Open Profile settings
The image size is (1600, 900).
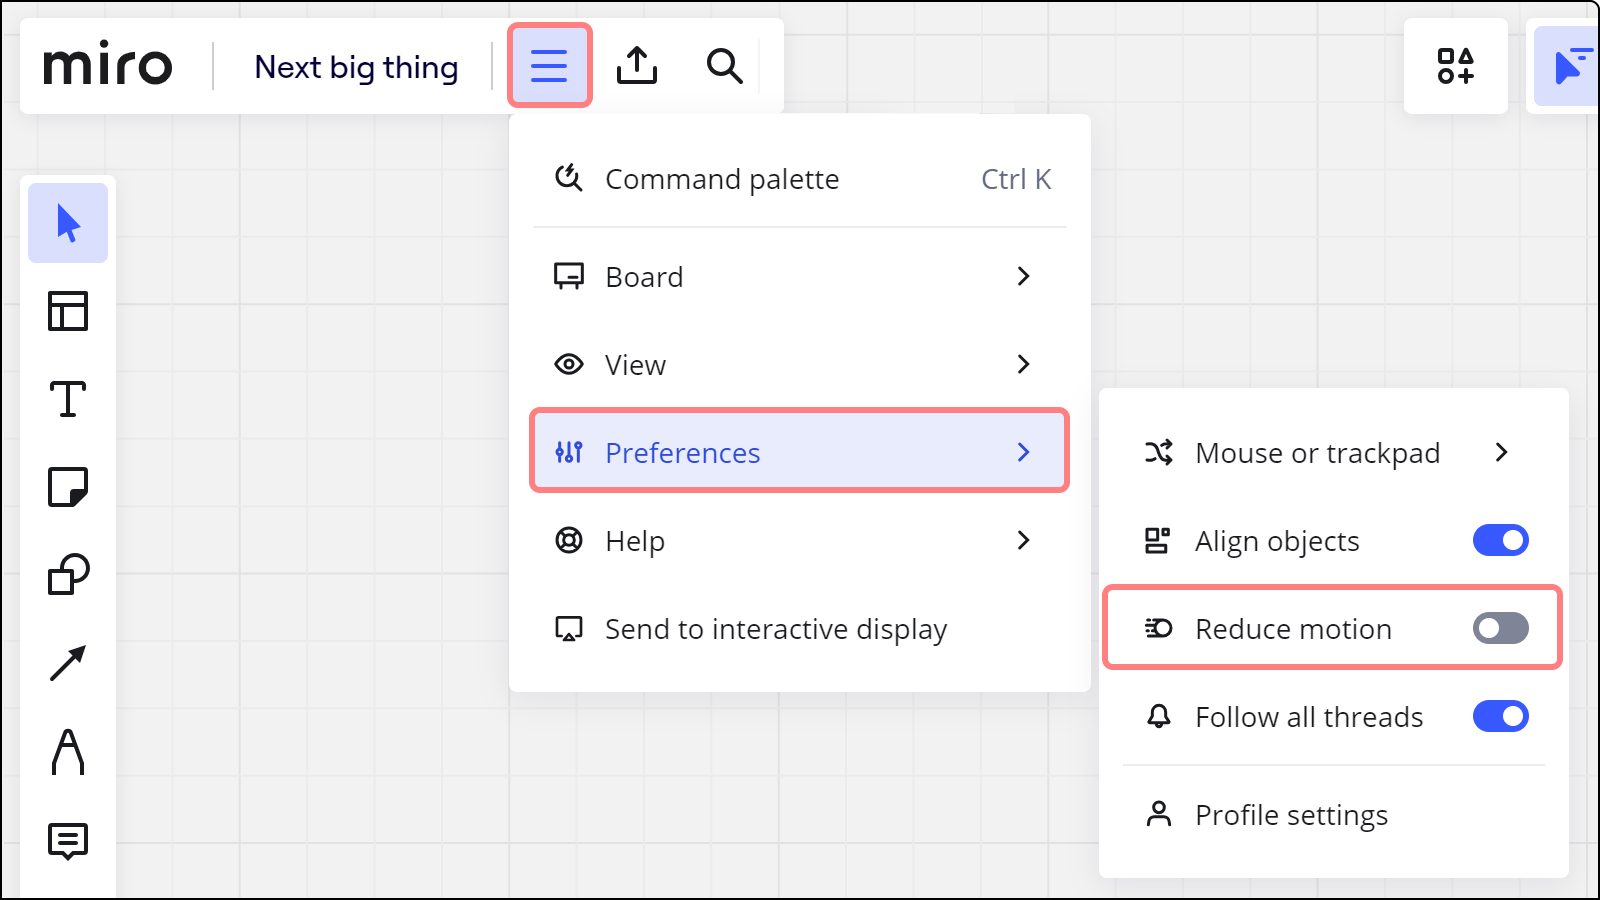[x=1290, y=815]
